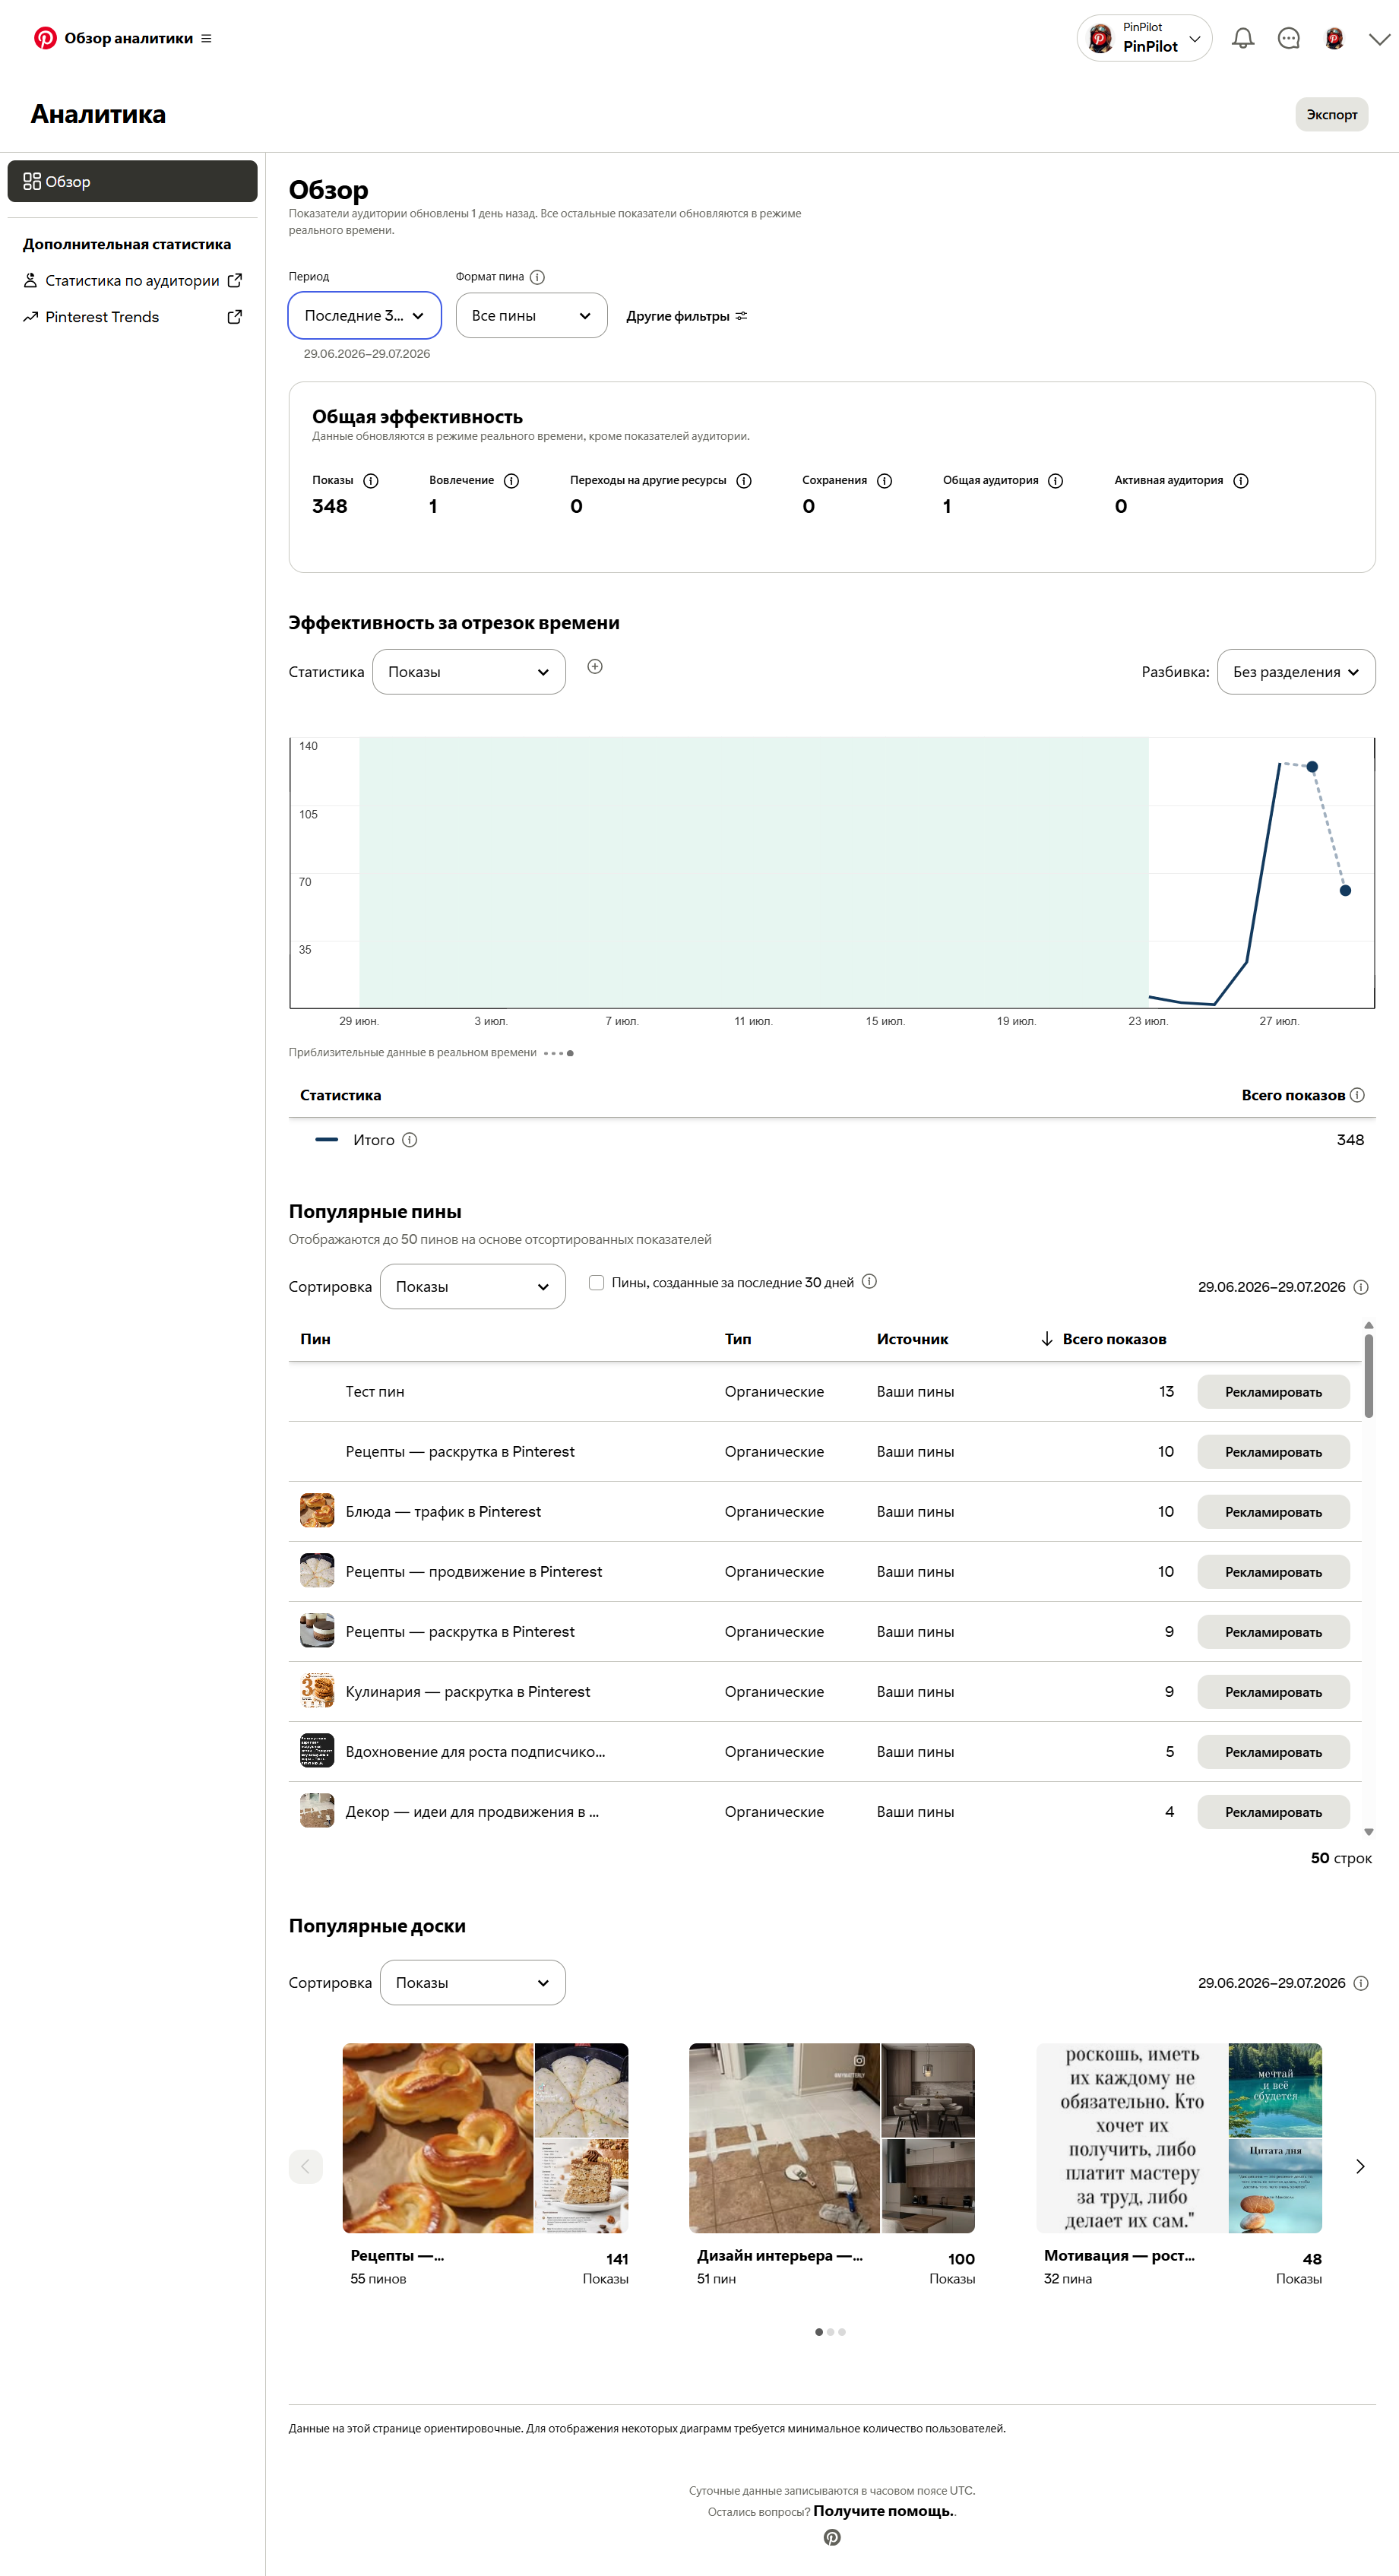The image size is (1399, 2576).
Task: Open Другие фильтры
Action: tap(687, 316)
